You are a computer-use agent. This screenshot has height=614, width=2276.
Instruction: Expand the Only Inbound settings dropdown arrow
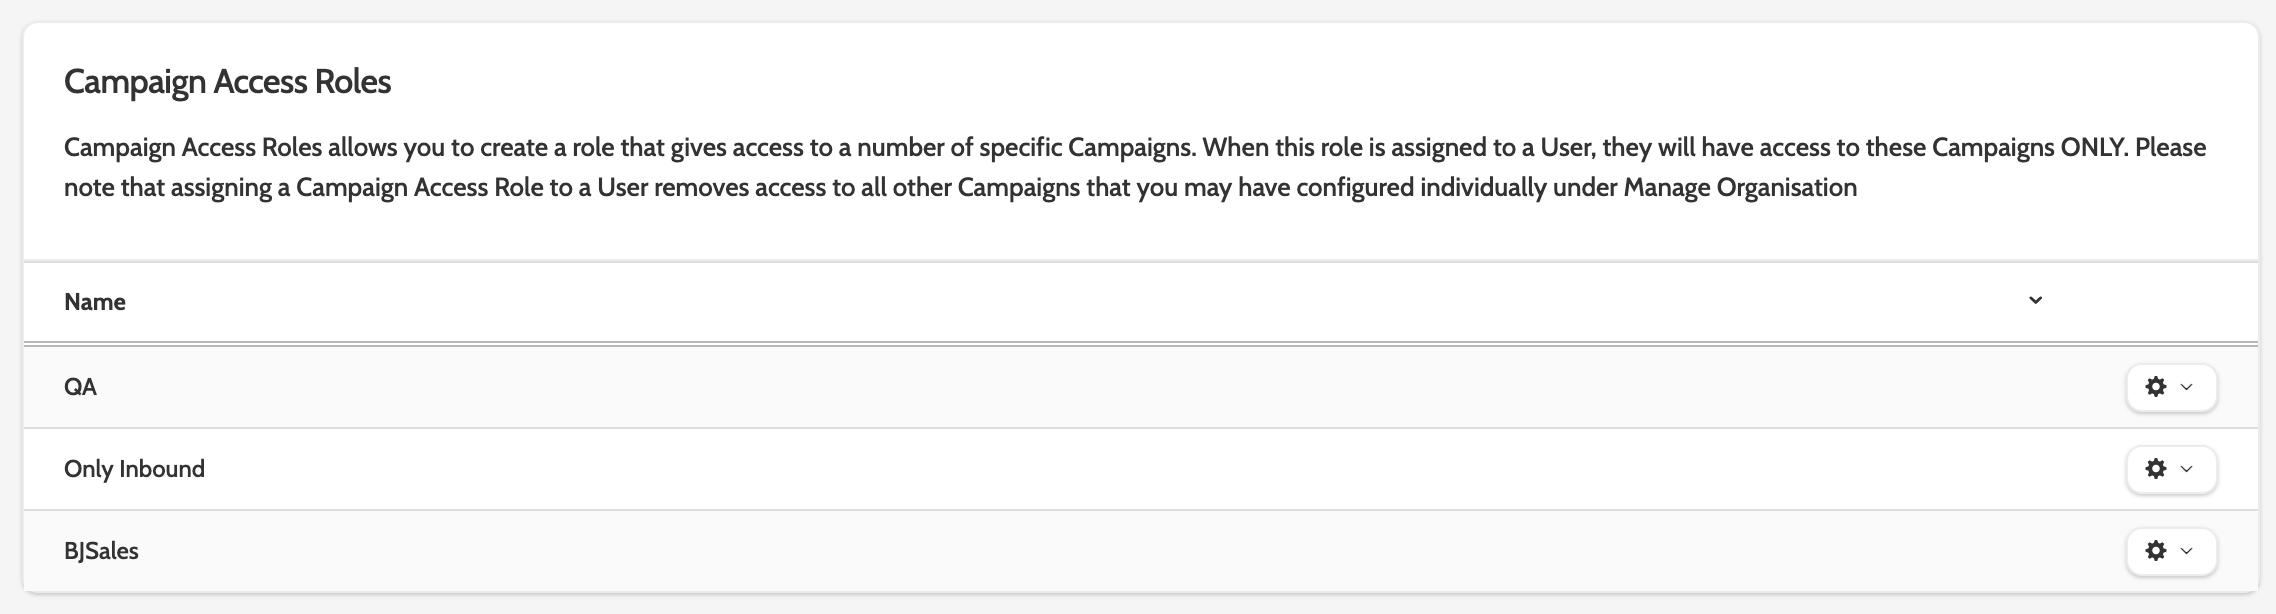click(x=2186, y=469)
